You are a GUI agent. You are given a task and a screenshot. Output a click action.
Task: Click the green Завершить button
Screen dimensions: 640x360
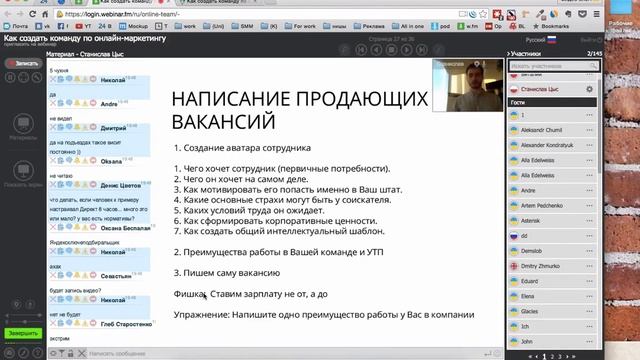(23, 333)
